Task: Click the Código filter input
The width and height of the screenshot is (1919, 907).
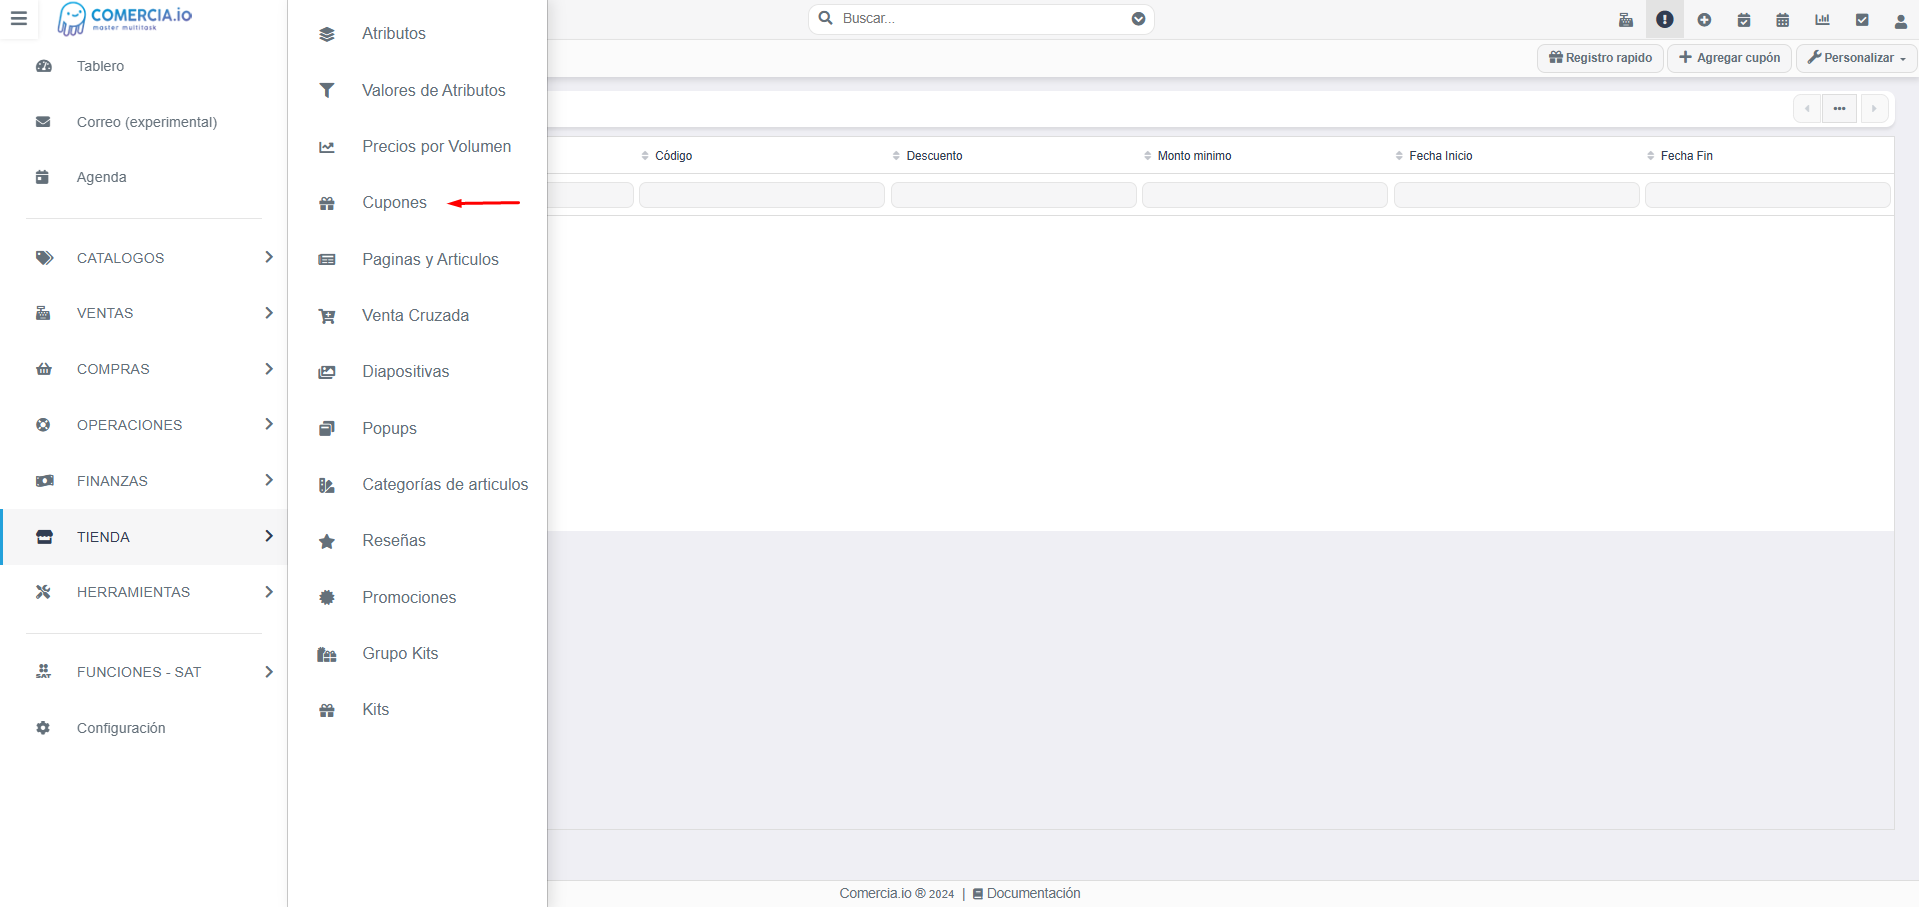Action: (762, 195)
